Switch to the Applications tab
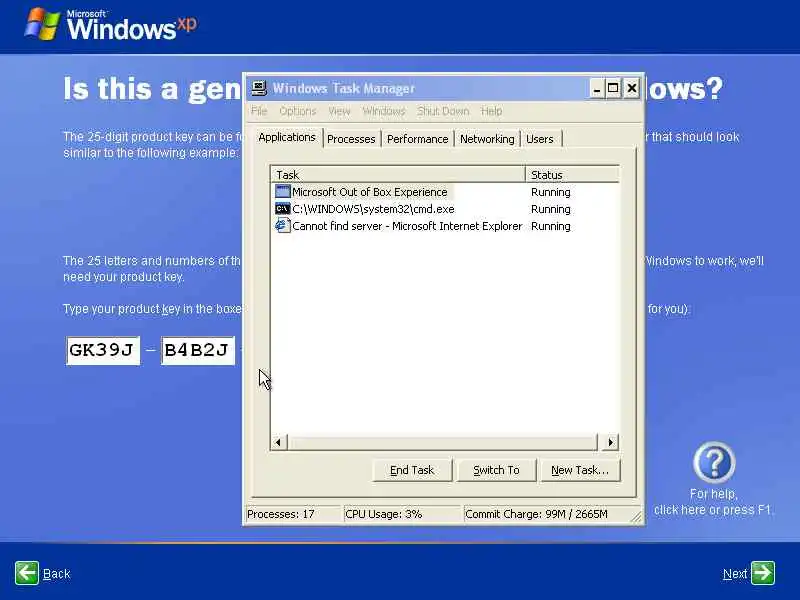 [287, 137]
